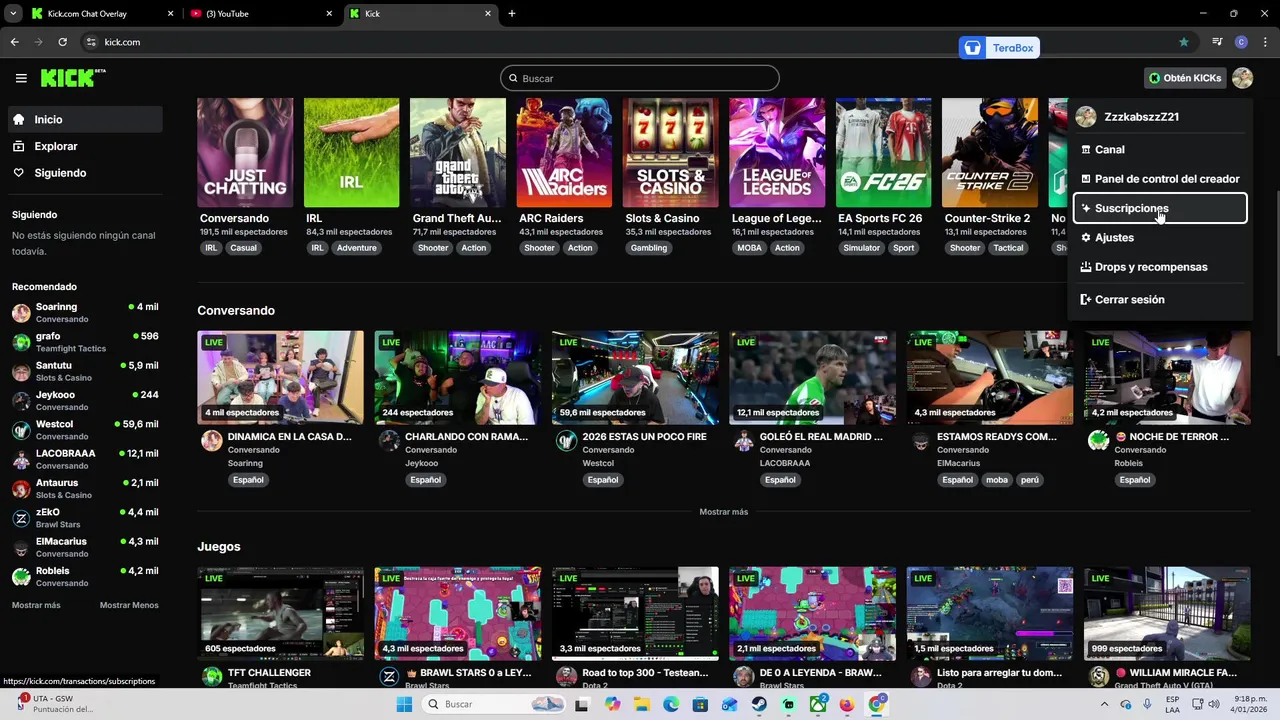Open the Soaring live stream thumbnail

point(280,378)
